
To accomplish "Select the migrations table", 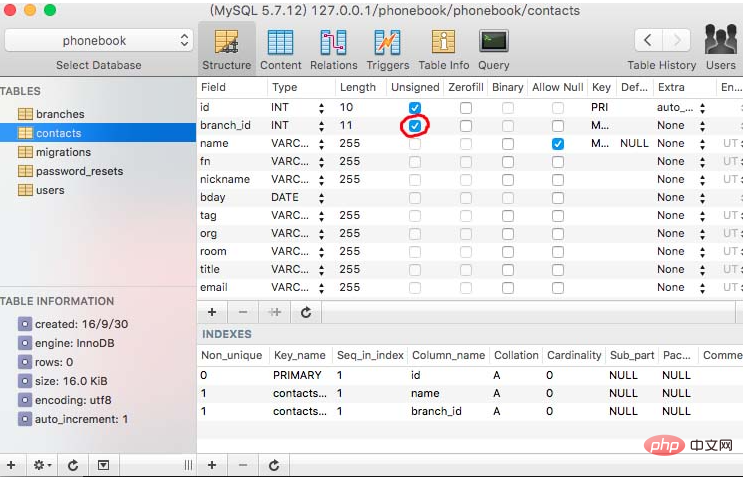I will click(63, 152).
